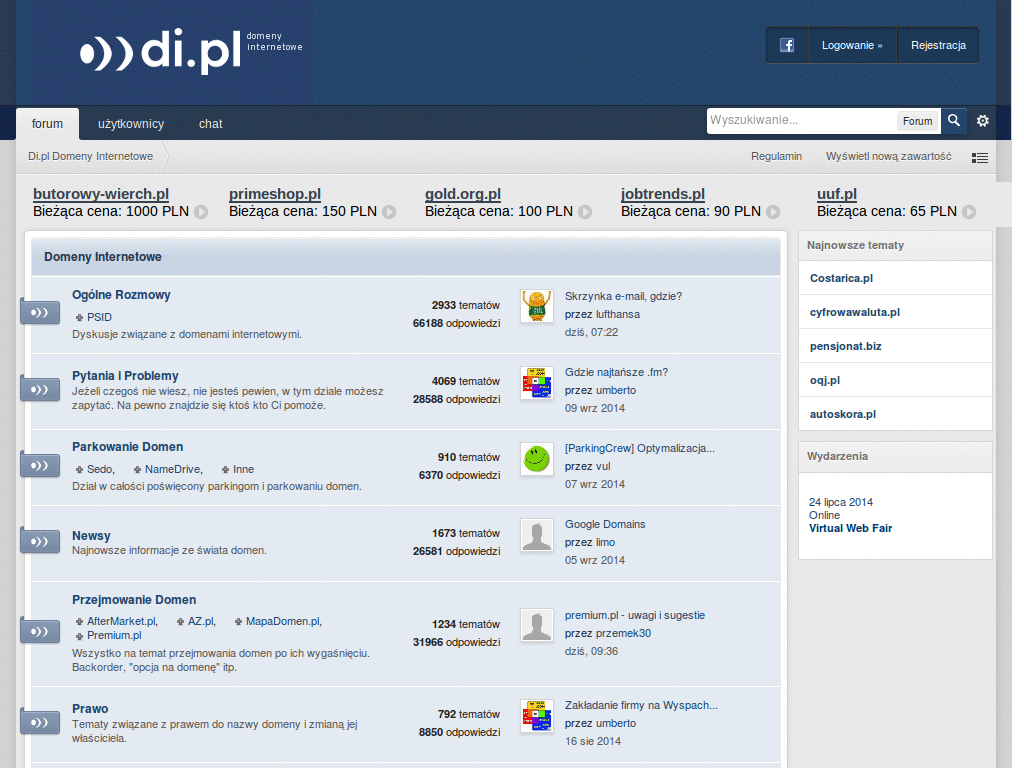Switch to the użytkownicy tab

131,123
